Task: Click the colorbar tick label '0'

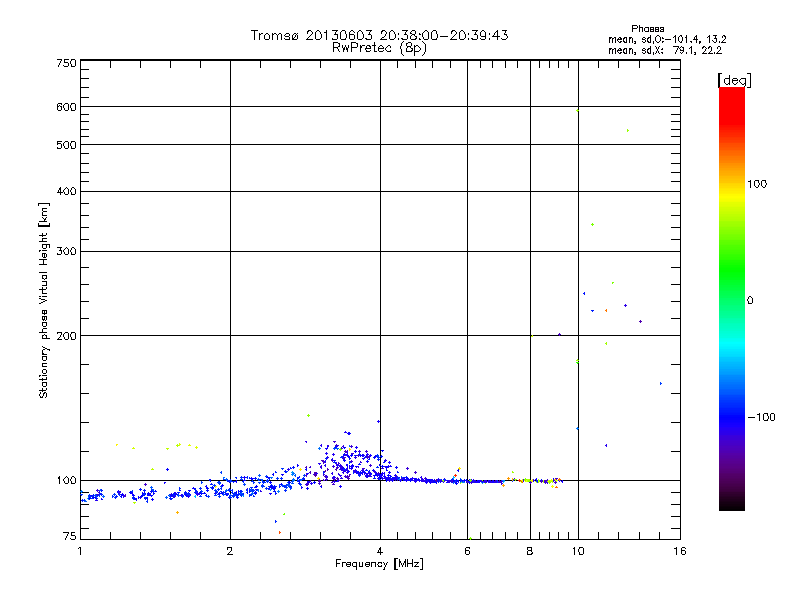Action: [750, 301]
